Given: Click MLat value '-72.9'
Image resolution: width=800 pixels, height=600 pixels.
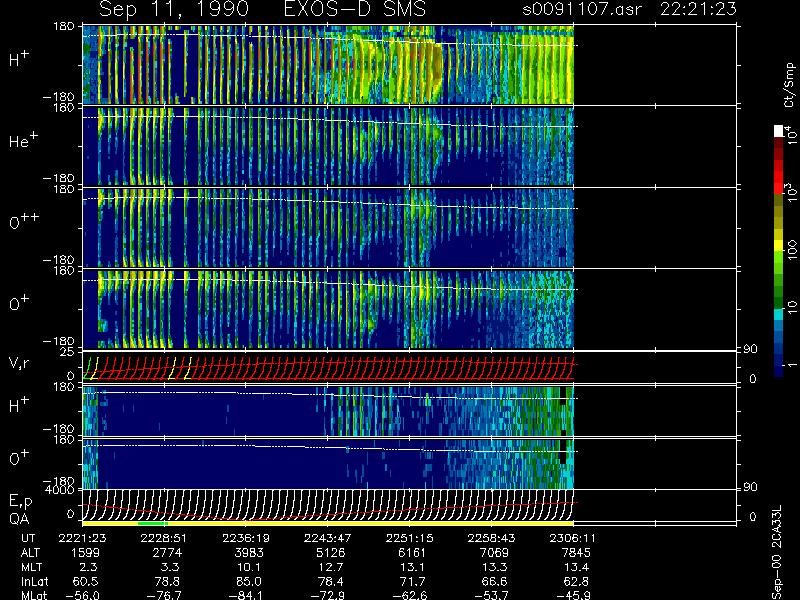Looking at the screenshot, I should (328, 595).
